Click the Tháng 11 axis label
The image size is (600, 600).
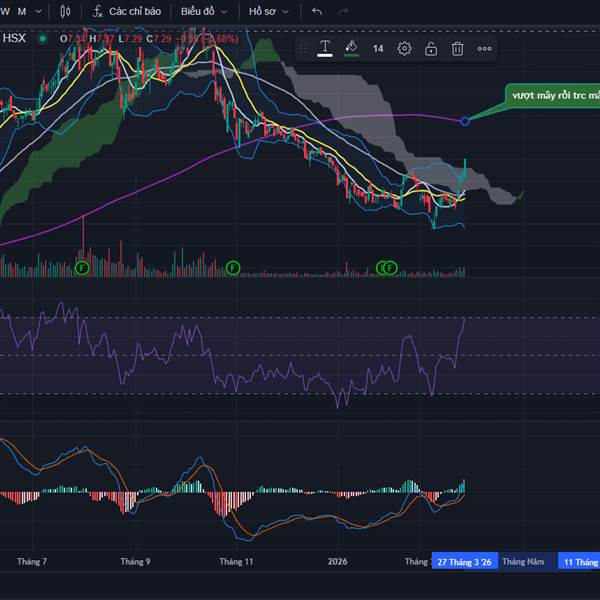236,561
